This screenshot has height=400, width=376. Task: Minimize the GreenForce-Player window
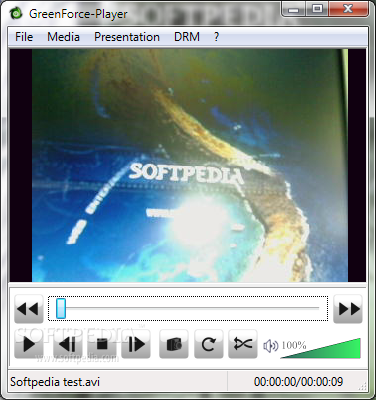point(293,9)
